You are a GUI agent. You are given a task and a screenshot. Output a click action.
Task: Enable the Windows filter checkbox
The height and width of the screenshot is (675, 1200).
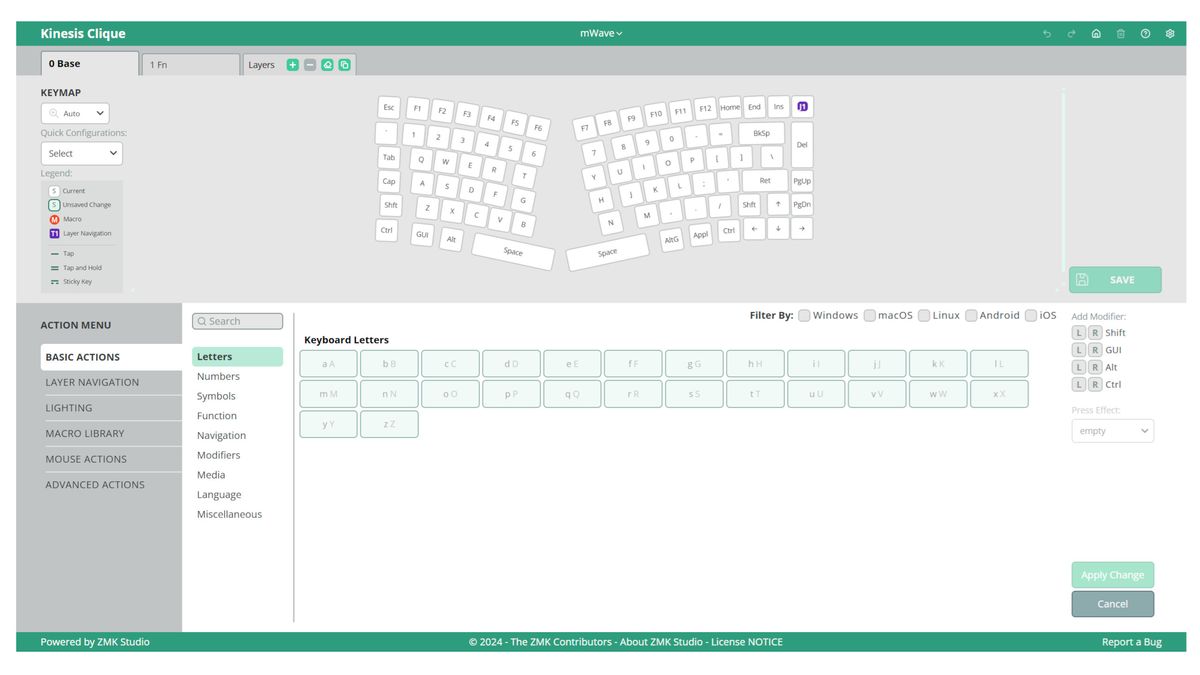tap(804, 315)
